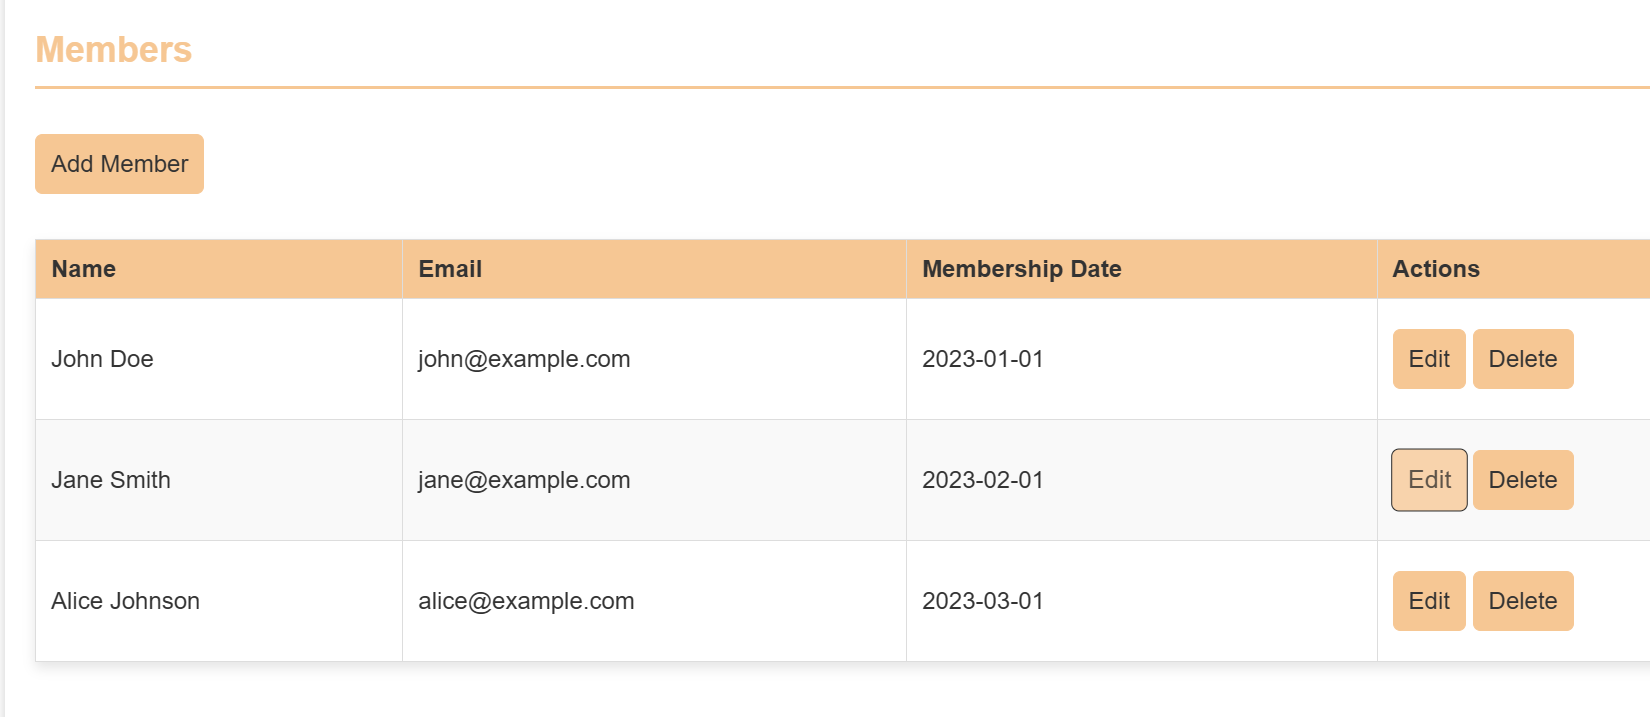
Task: Delete Alice Johnson from members
Action: point(1522,601)
